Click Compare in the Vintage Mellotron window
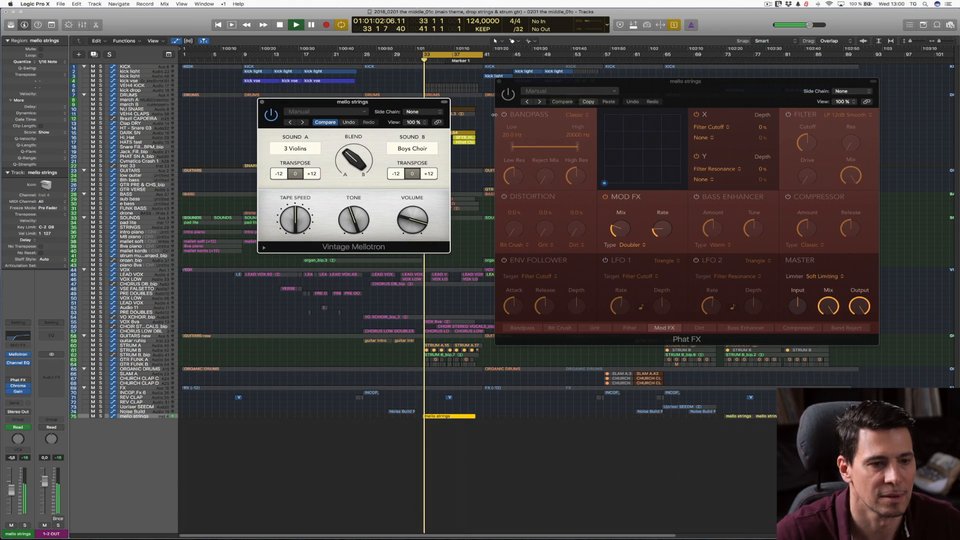Screen dimensions: 960x540 click(x=325, y=122)
